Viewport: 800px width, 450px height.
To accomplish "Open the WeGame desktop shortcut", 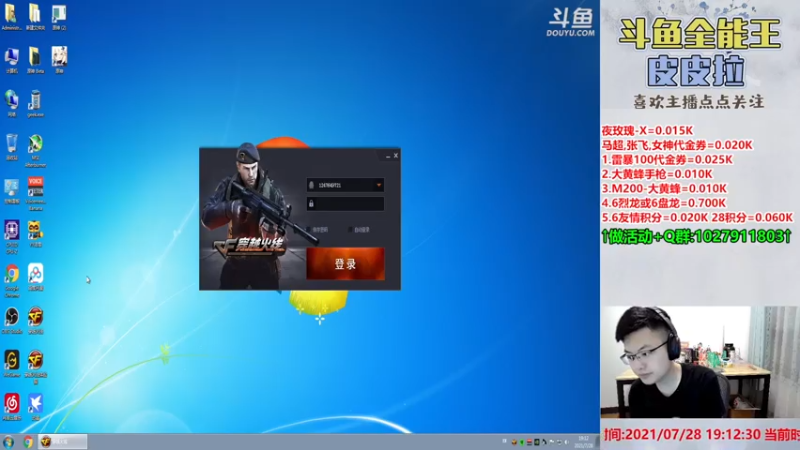I will click(x=11, y=363).
